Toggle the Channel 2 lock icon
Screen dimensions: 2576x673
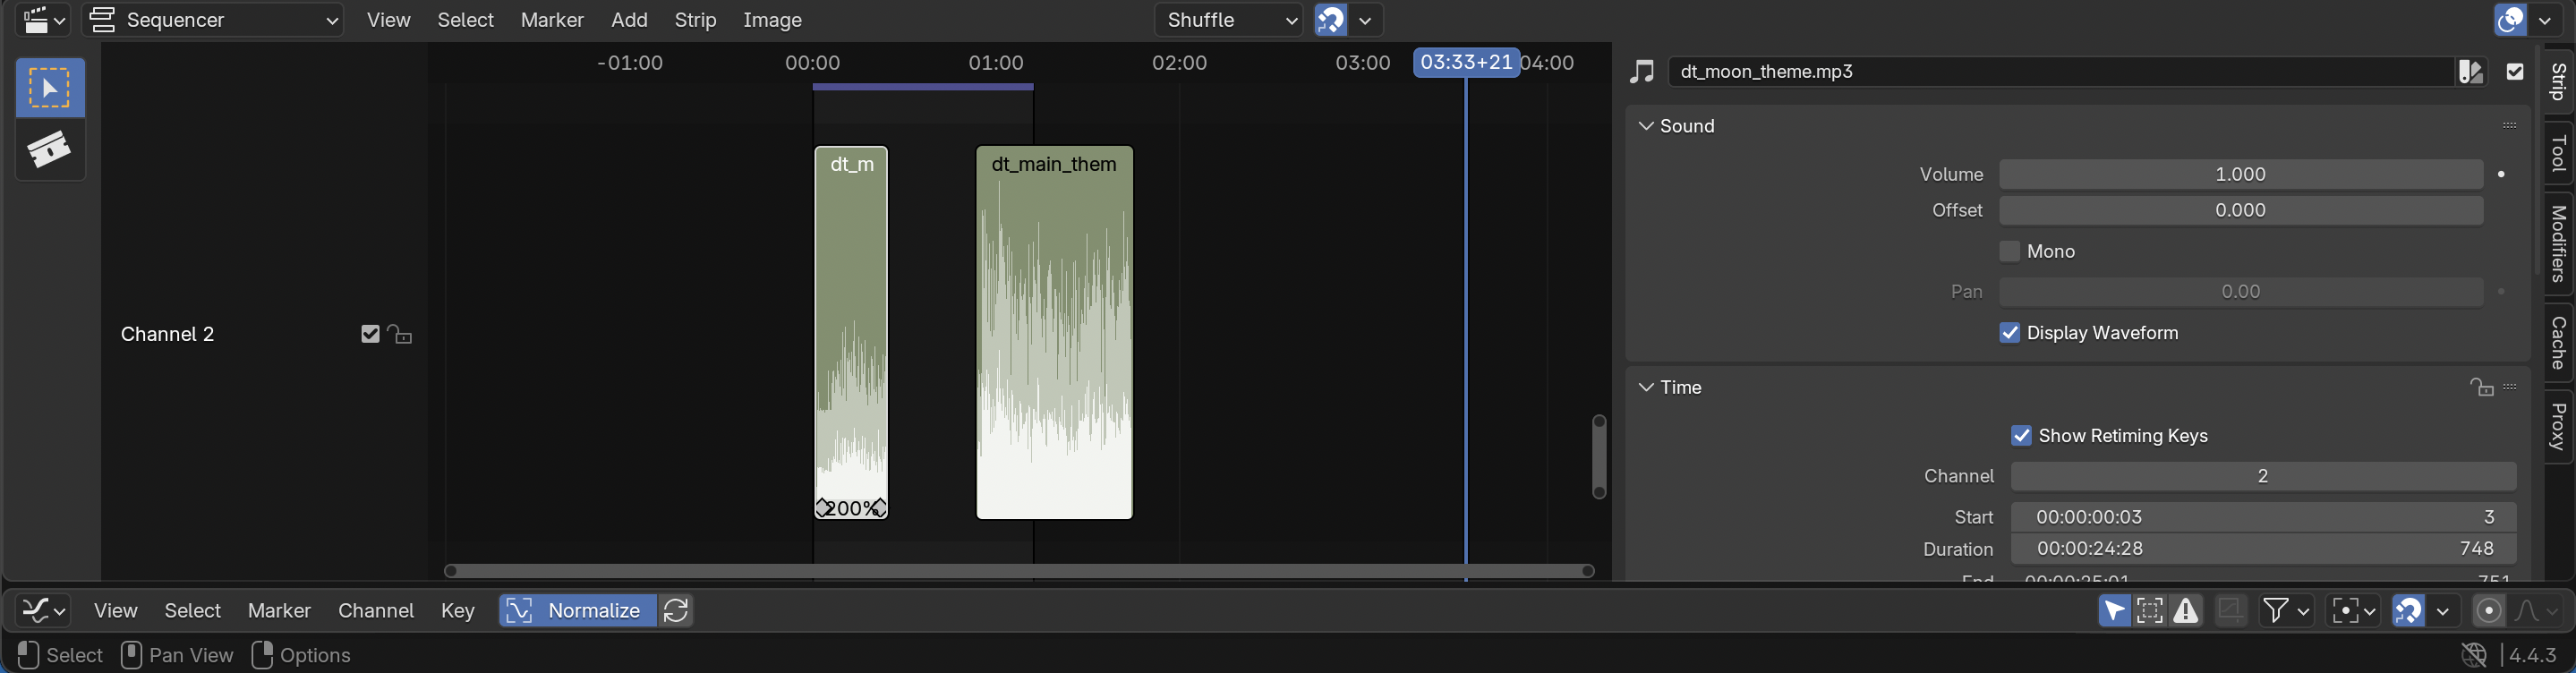(400, 334)
